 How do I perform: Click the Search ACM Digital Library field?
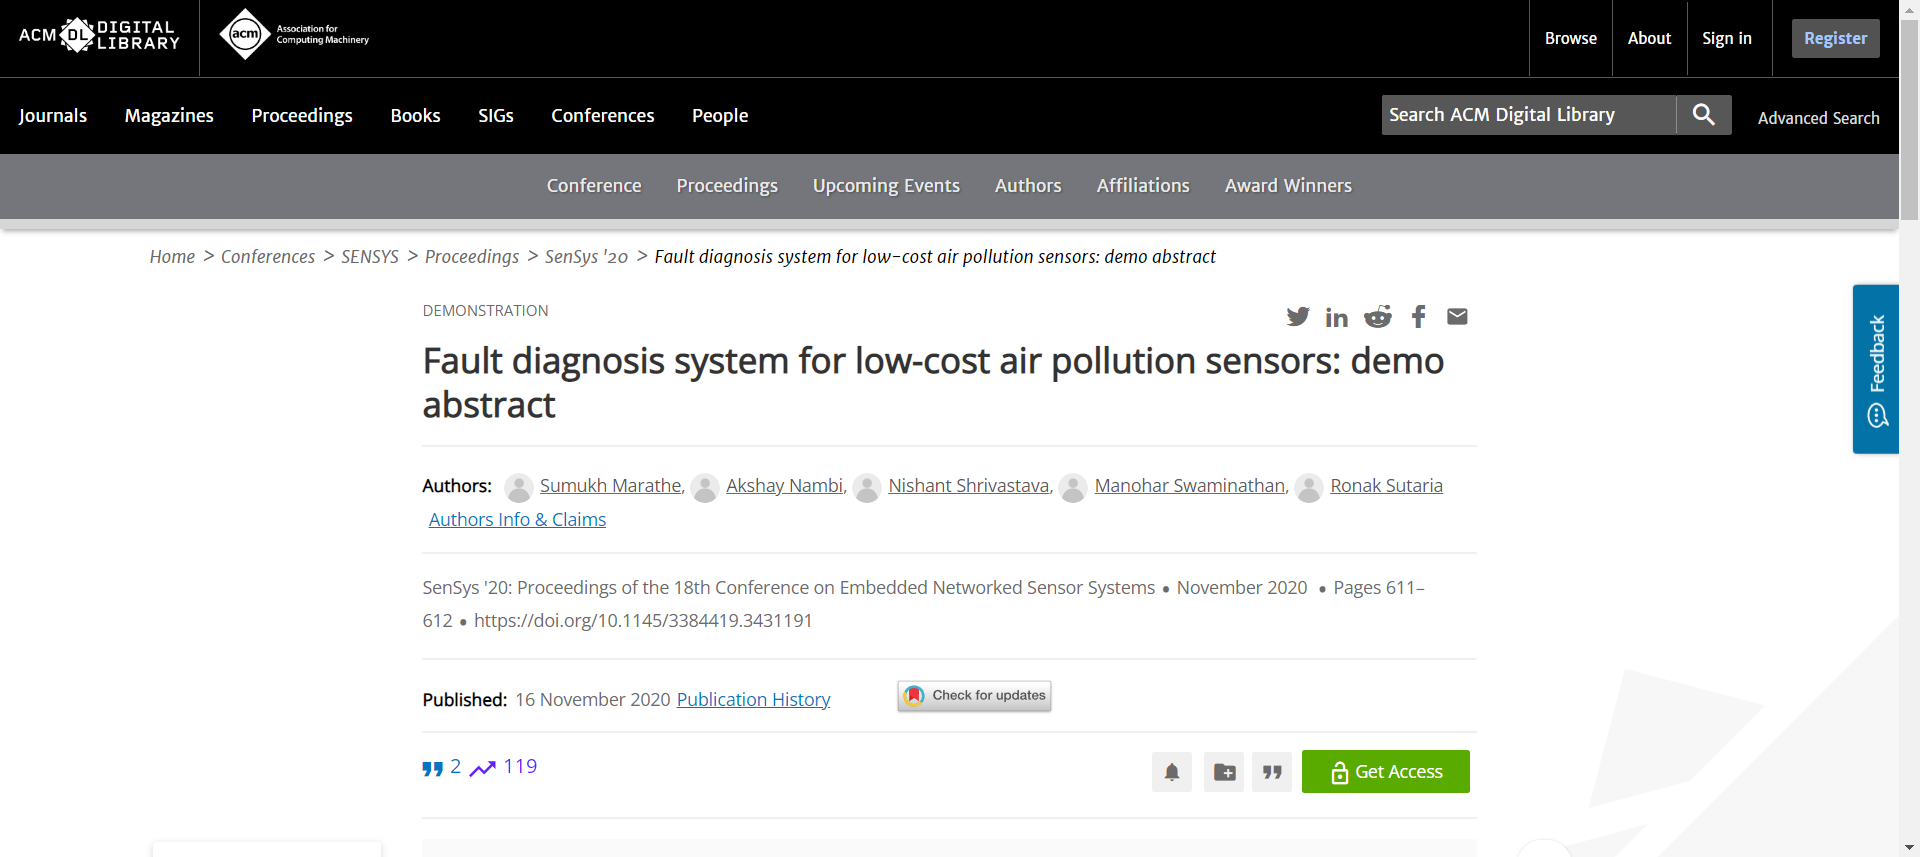coord(1528,115)
